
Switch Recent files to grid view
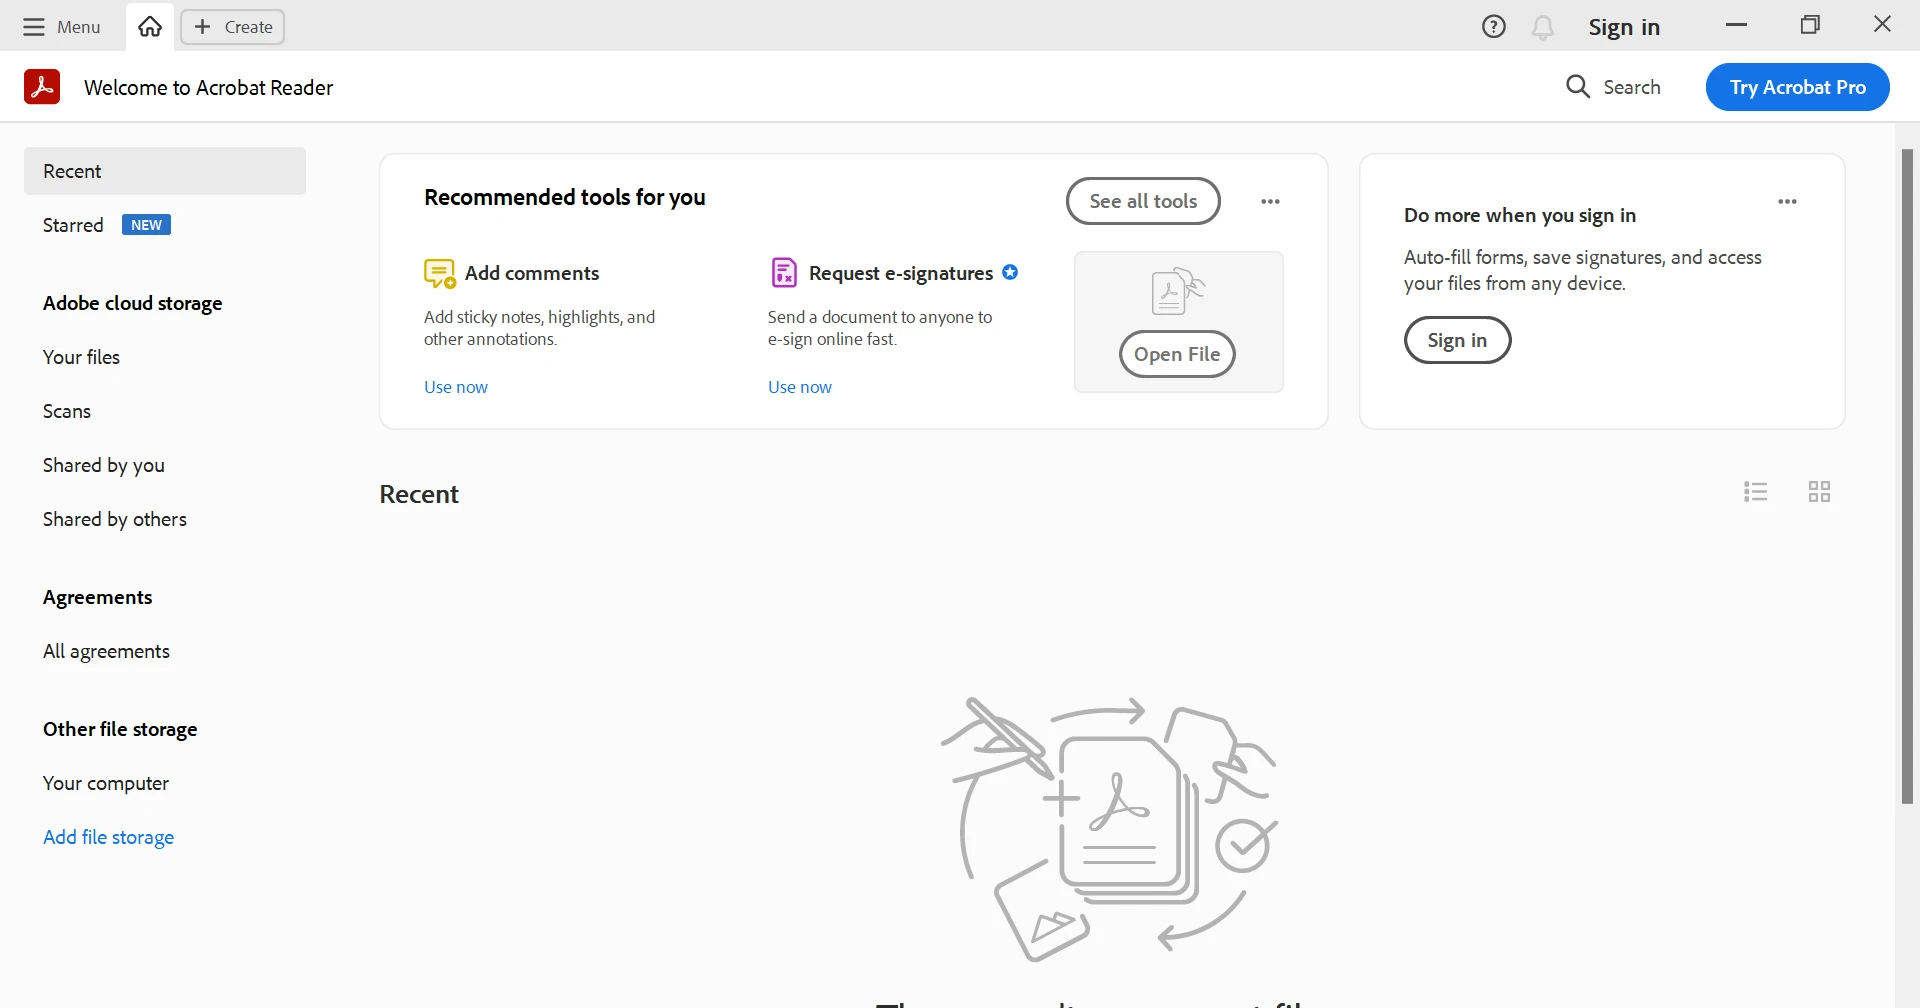point(1819,492)
